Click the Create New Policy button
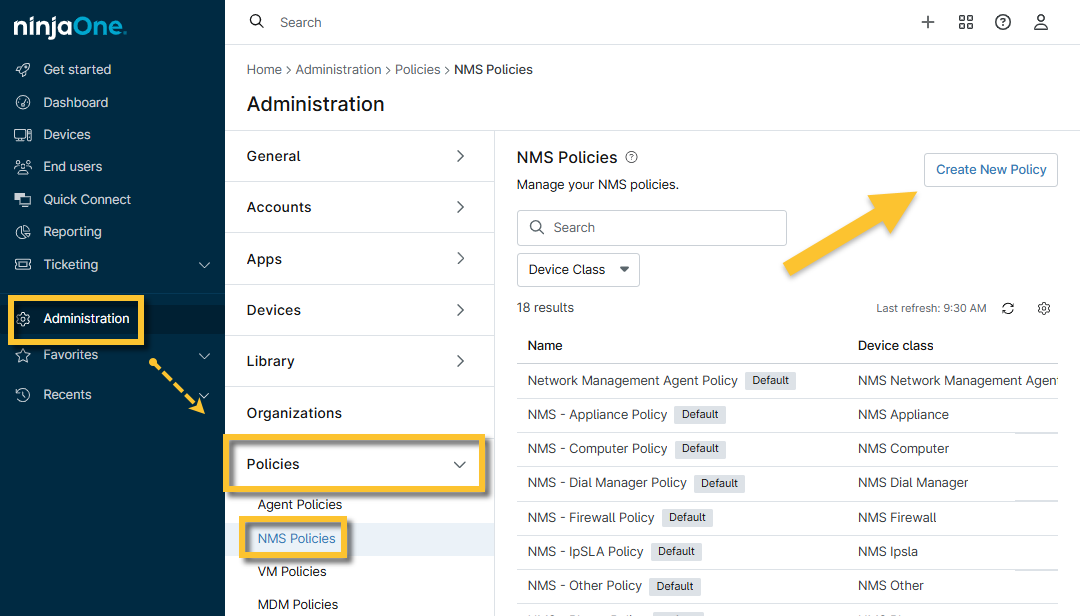 tap(990, 170)
